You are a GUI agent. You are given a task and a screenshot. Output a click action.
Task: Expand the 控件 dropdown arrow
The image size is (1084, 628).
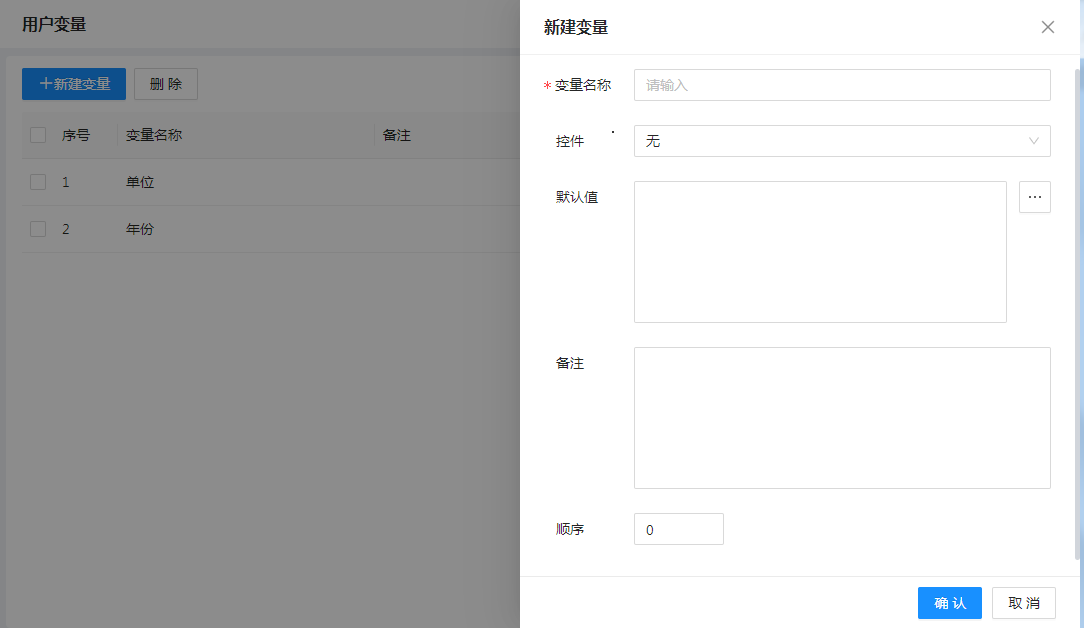coord(1034,141)
